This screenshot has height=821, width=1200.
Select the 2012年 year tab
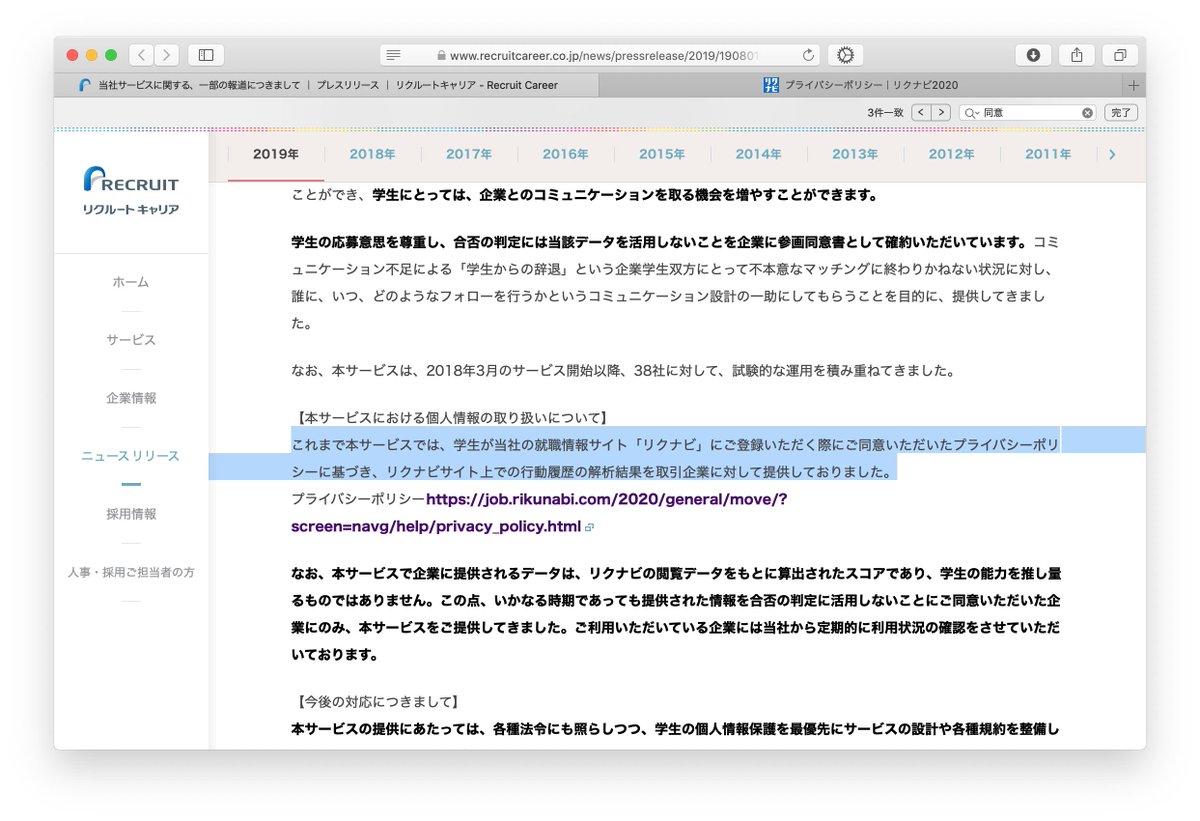click(951, 154)
